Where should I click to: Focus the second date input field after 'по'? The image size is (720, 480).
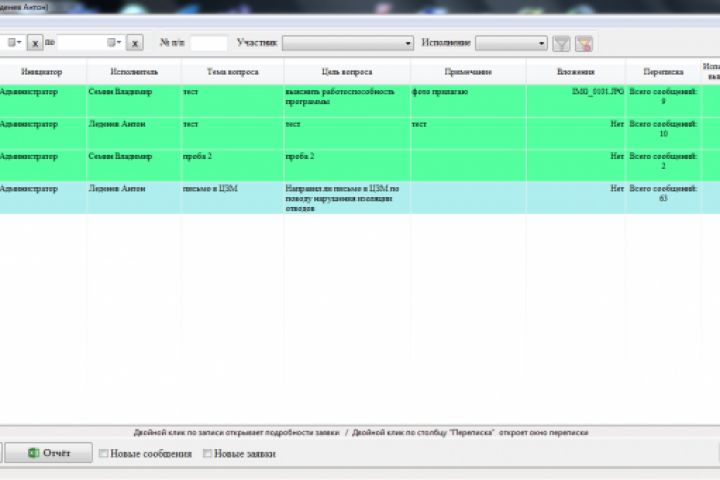[81, 43]
